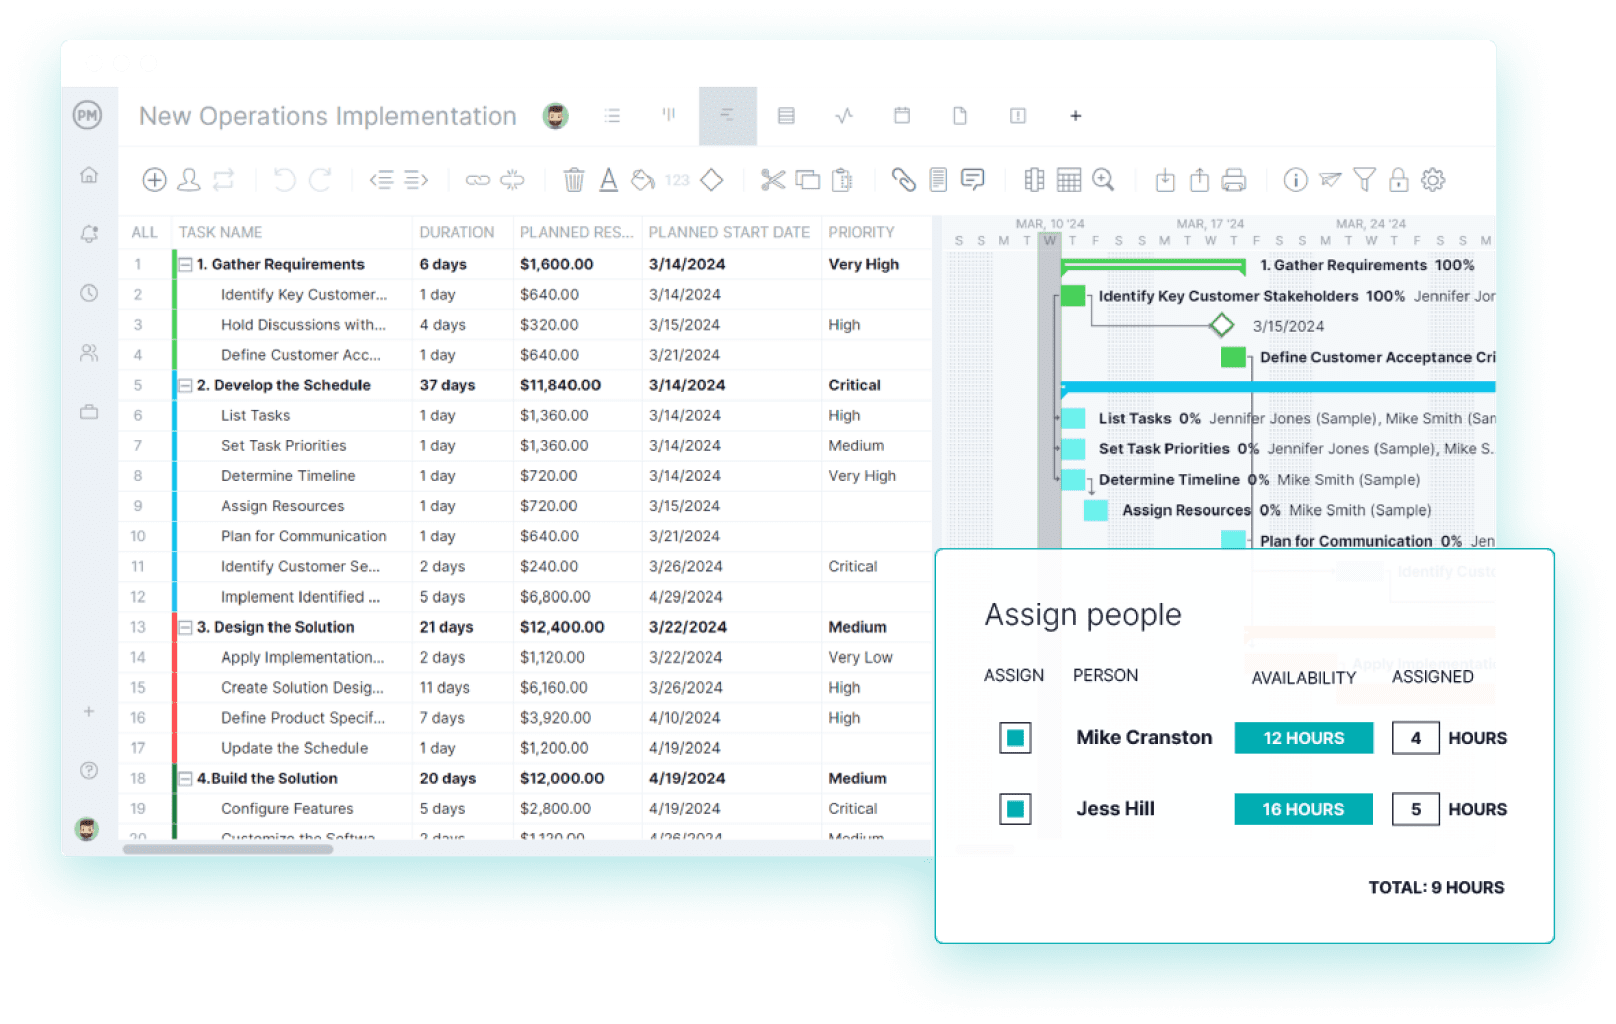Click the trash delete icon
This screenshot has width=1616, height=1024.
click(574, 180)
